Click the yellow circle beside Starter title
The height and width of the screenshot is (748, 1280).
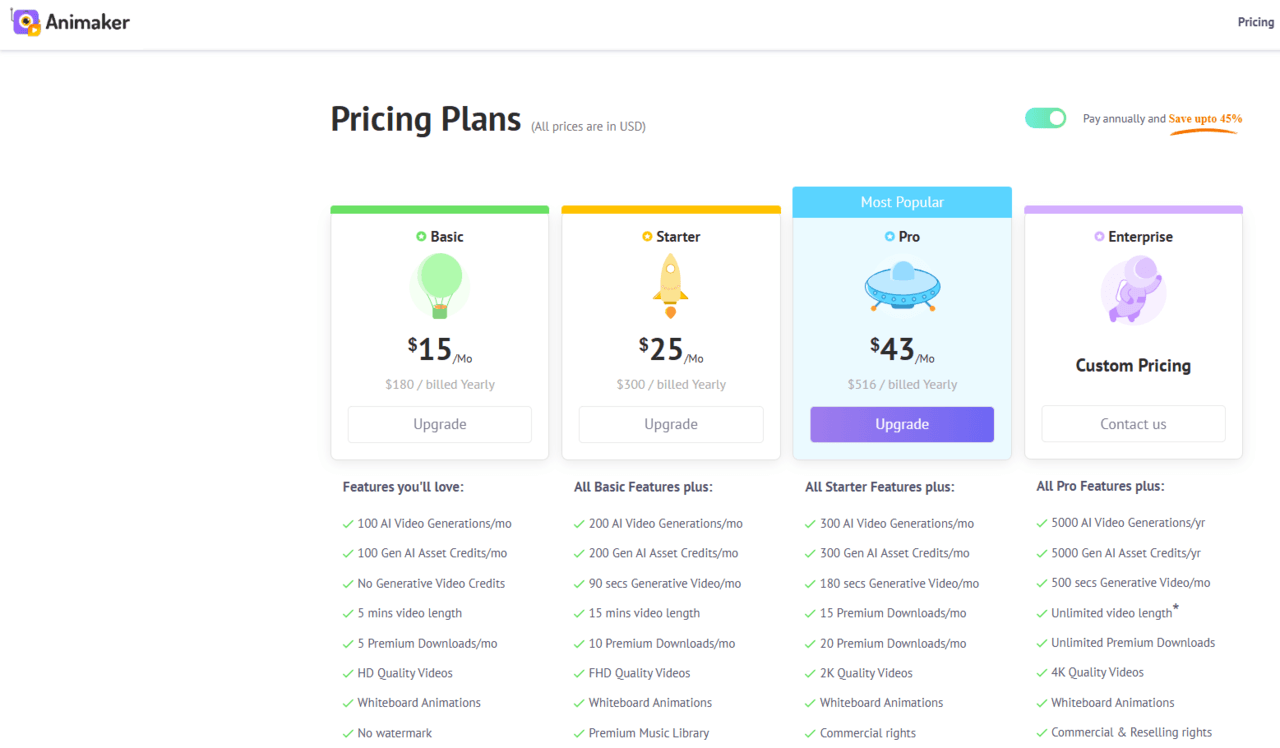647,237
